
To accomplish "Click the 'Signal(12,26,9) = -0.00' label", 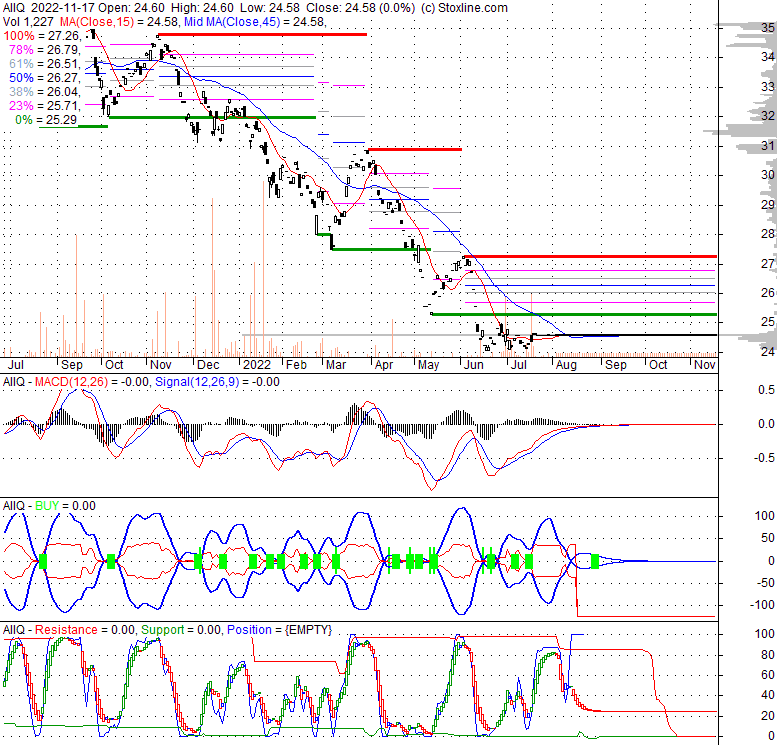I will [x=217, y=382].
